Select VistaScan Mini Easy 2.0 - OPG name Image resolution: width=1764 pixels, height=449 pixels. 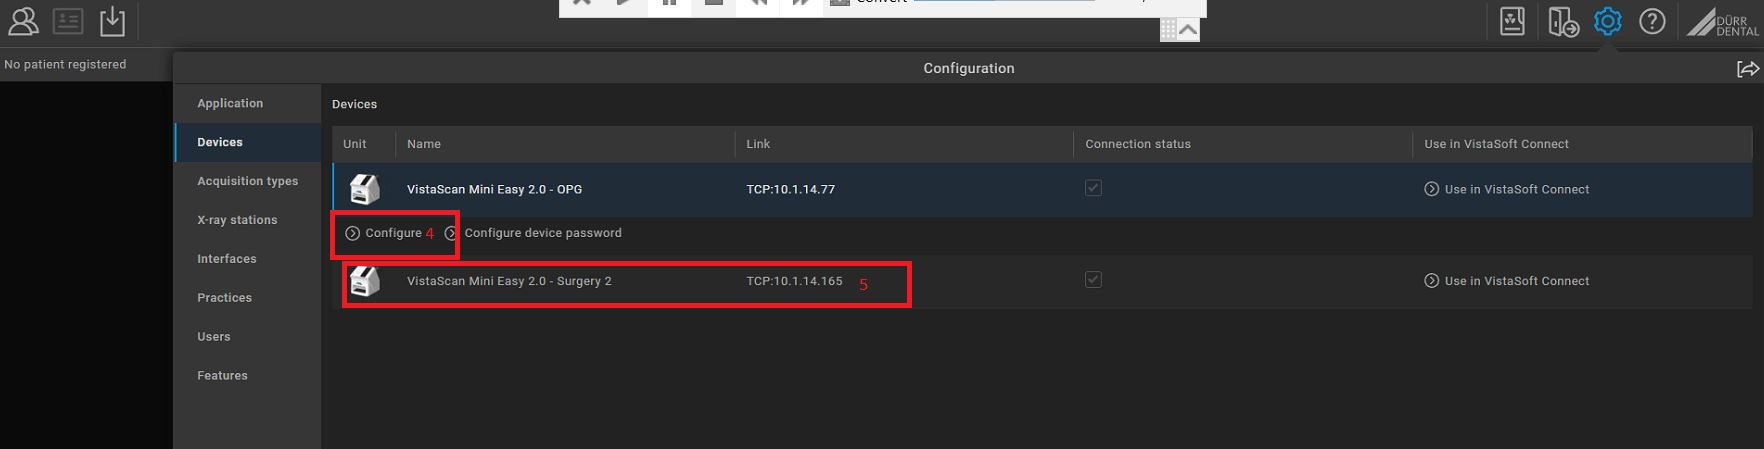click(x=494, y=189)
